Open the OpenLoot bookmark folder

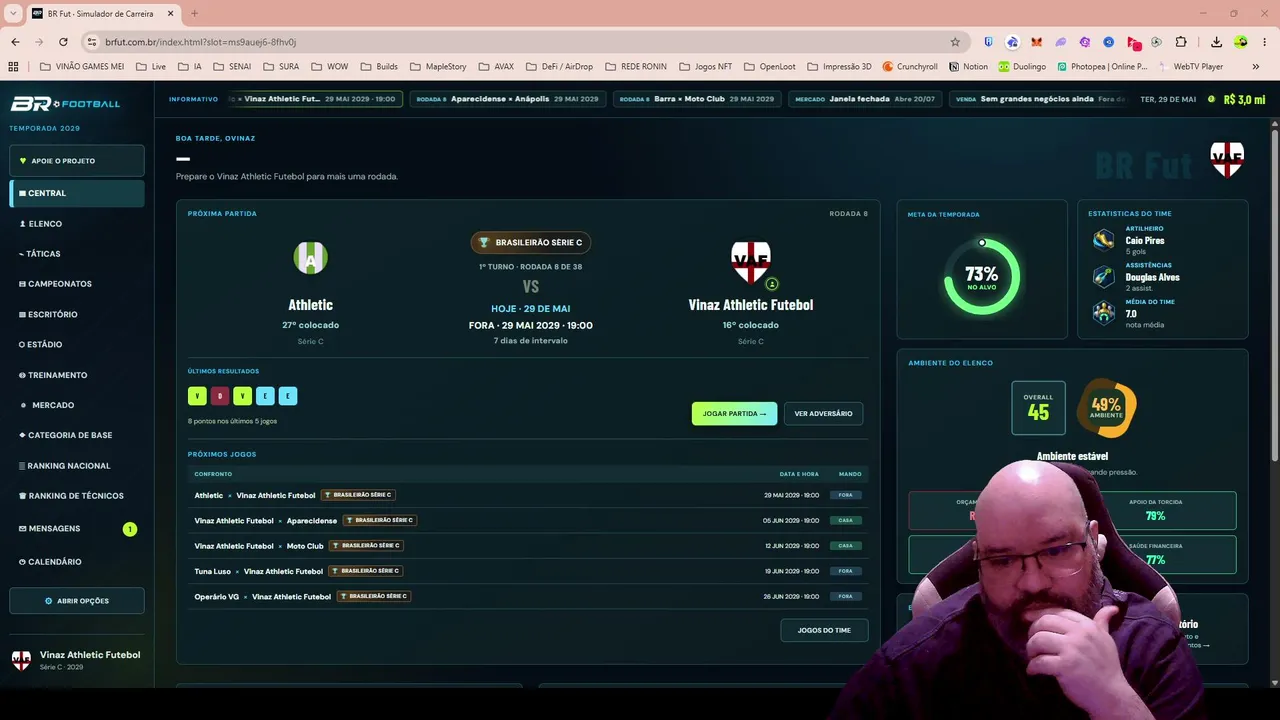[768, 67]
